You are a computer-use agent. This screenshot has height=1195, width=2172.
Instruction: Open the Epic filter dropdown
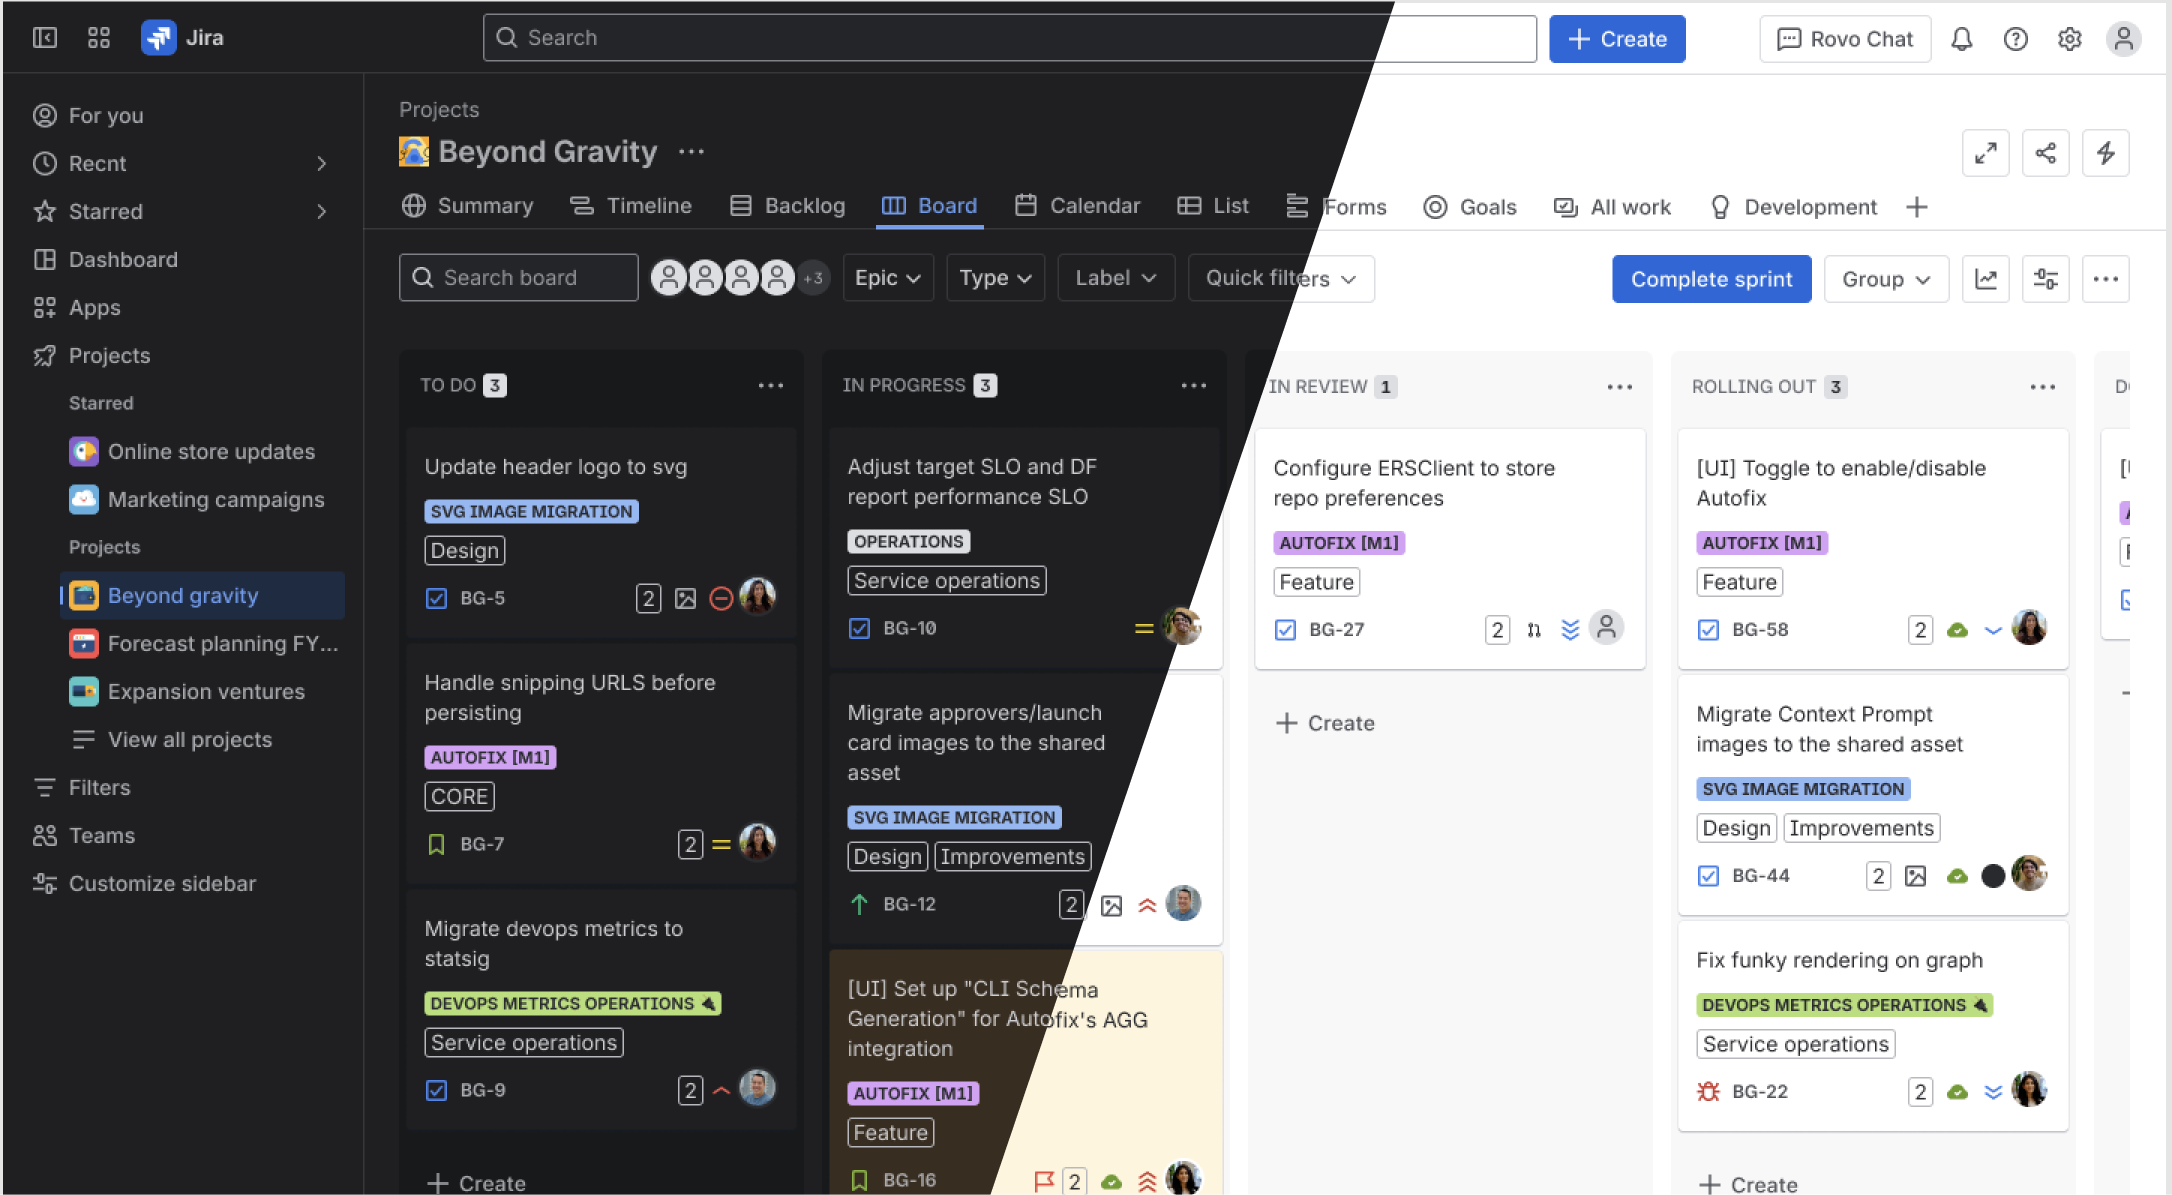tap(887, 277)
